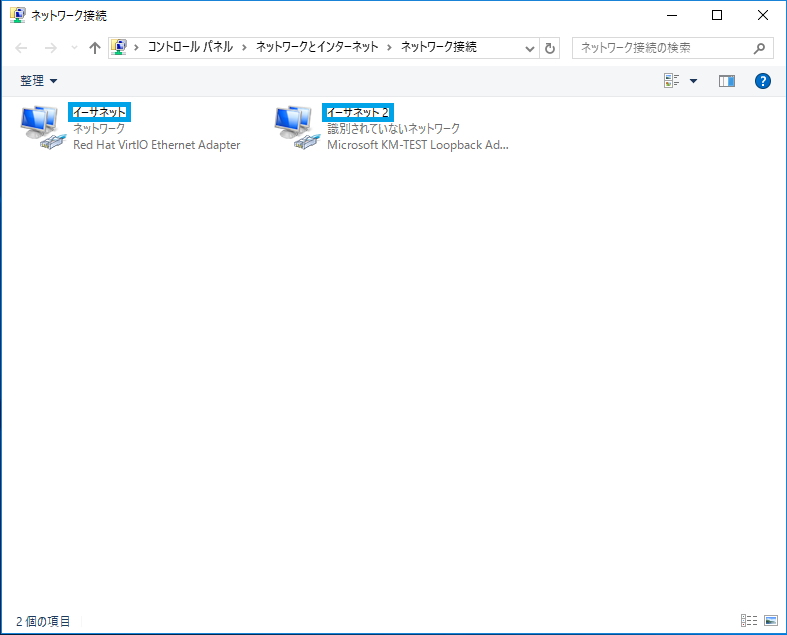Image resolution: width=787 pixels, height=635 pixels.
Task: Click the イーサネット 2 name label
Action: tap(357, 112)
